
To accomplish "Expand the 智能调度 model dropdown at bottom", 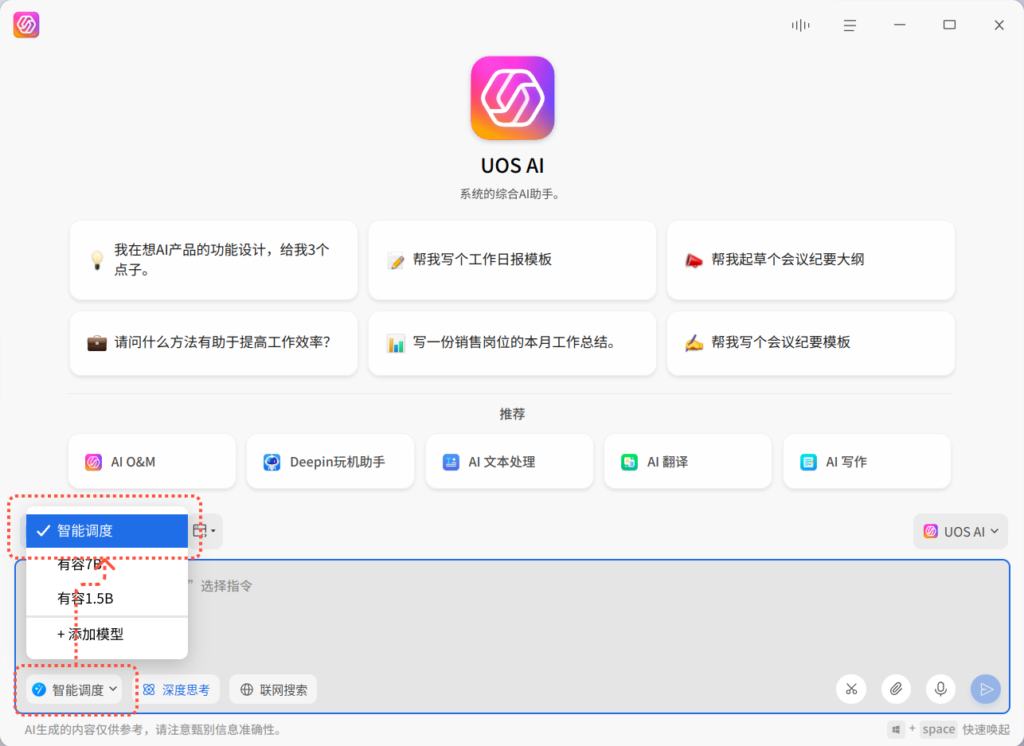I will (76, 689).
